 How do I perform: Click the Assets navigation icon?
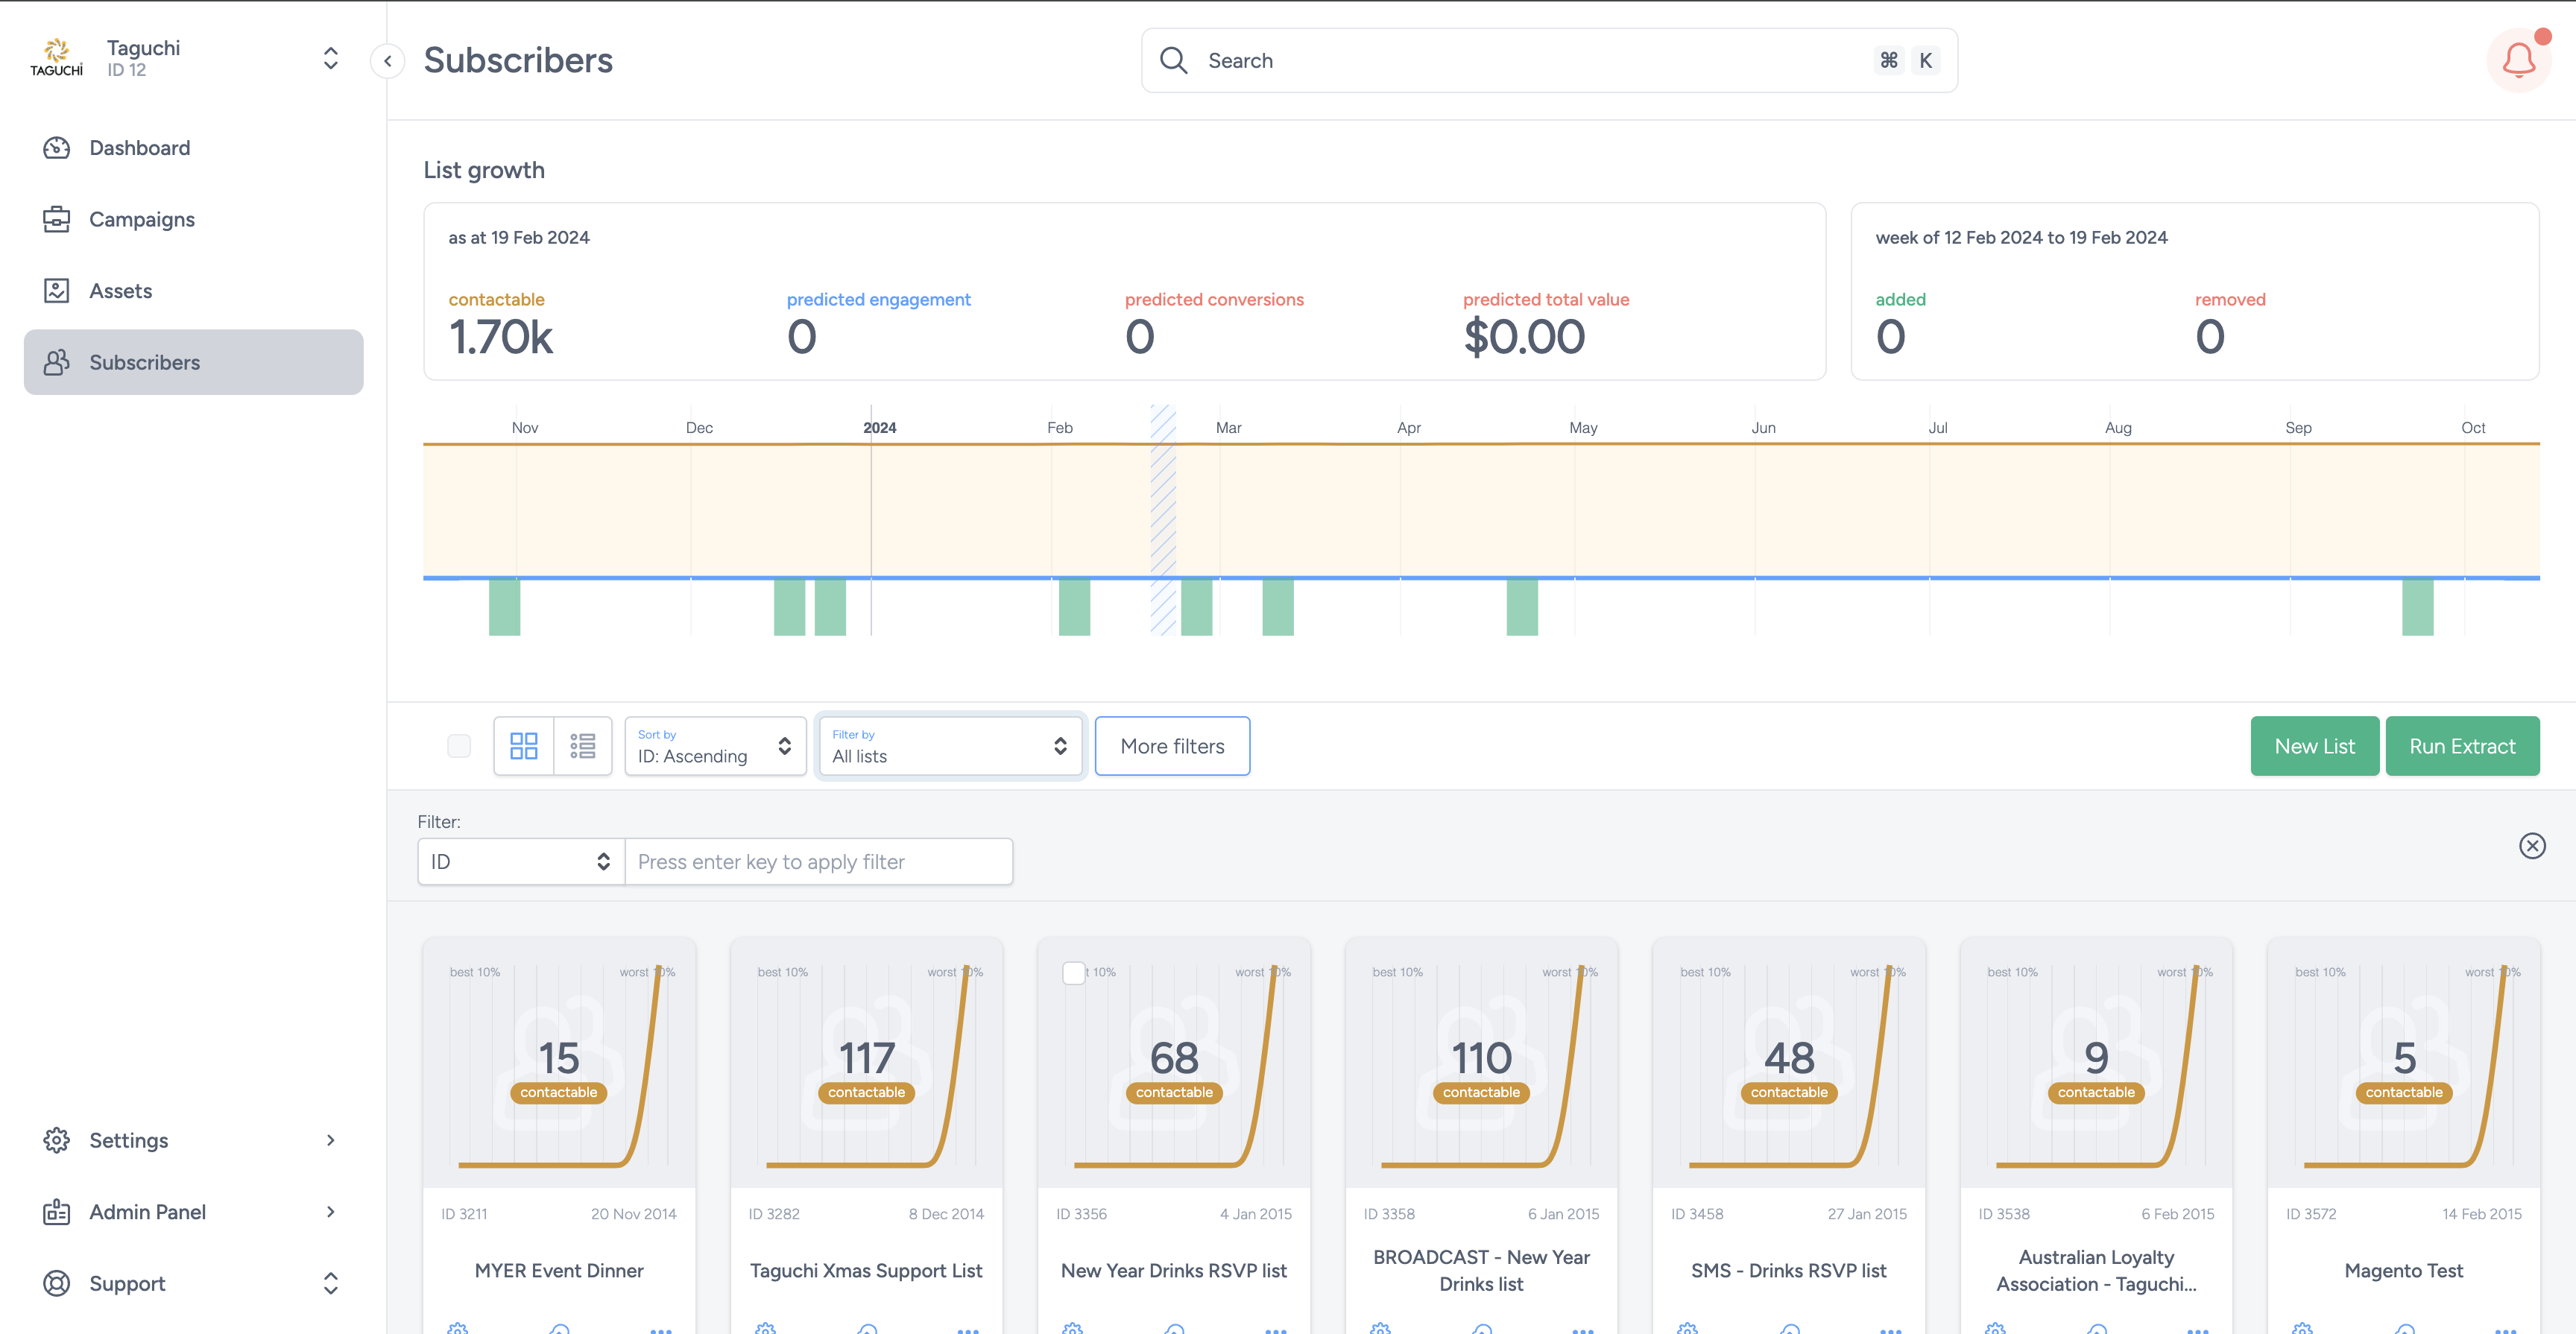tap(56, 291)
